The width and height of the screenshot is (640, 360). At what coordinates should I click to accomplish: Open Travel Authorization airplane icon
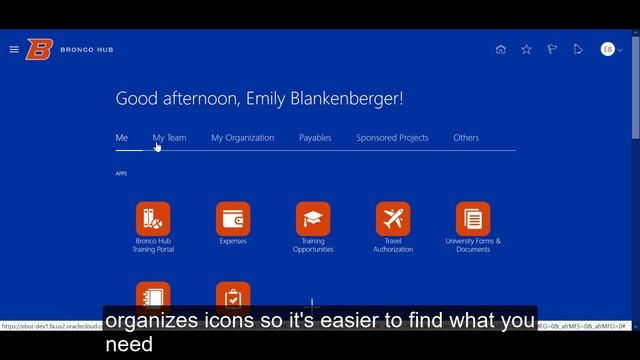point(393,219)
